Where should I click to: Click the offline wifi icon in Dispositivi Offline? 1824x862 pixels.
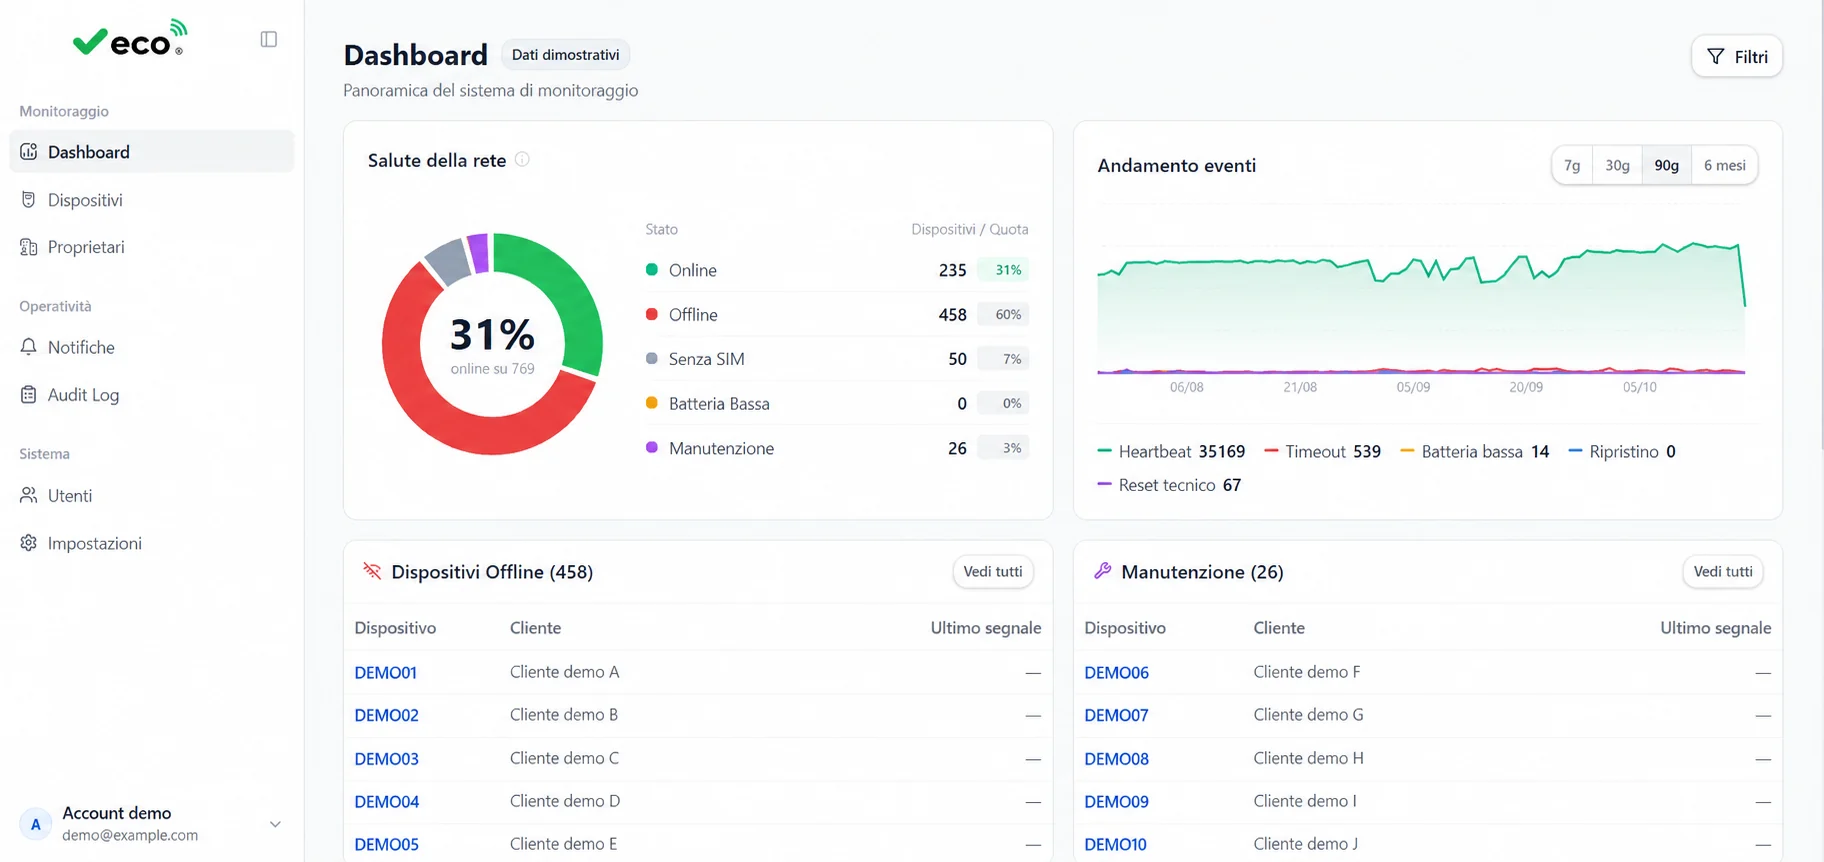[x=372, y=571]
